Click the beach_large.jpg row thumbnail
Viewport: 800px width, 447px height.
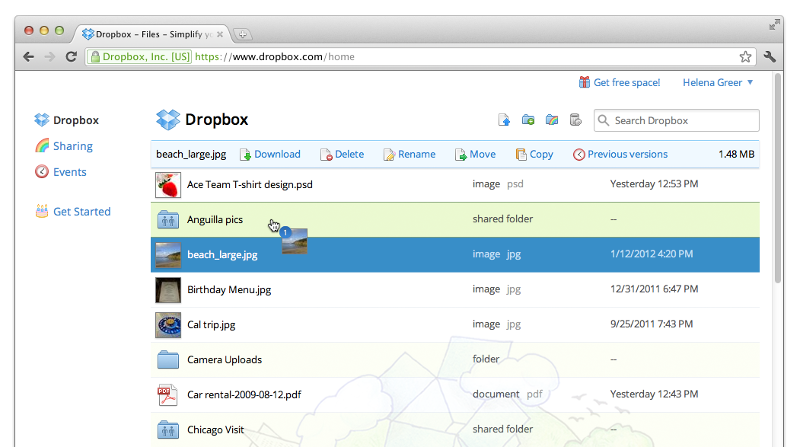point(168,255)
